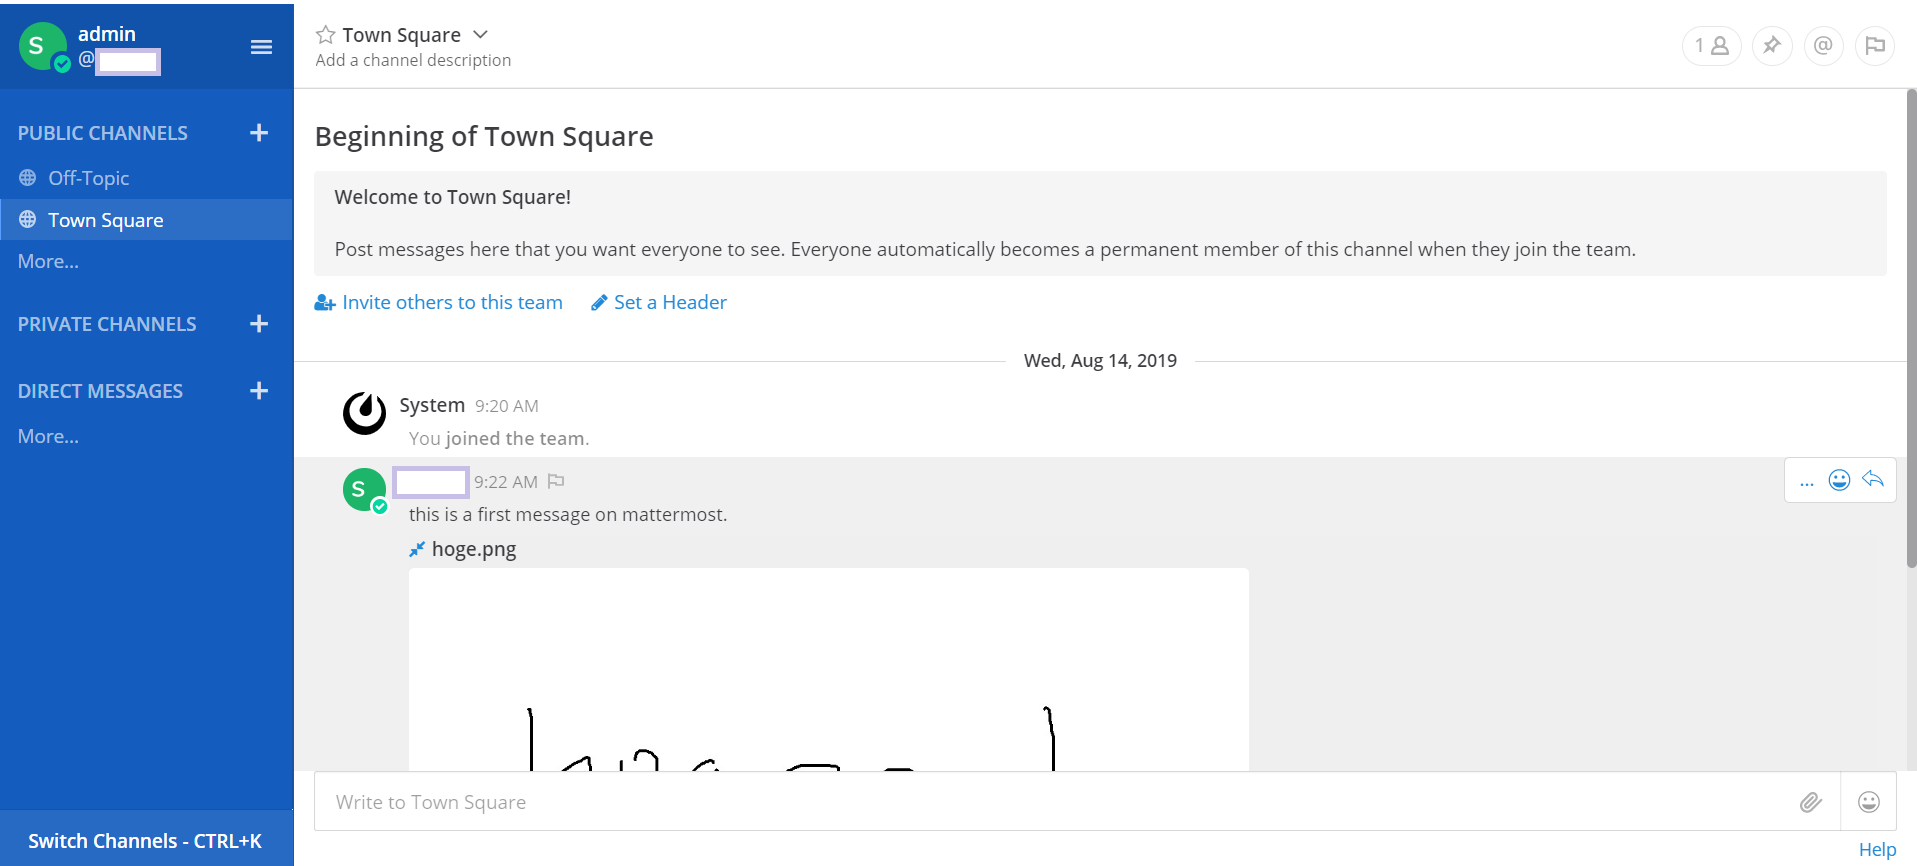
Task: Favorite the Town Square channel star
Action: coord(325,35)
